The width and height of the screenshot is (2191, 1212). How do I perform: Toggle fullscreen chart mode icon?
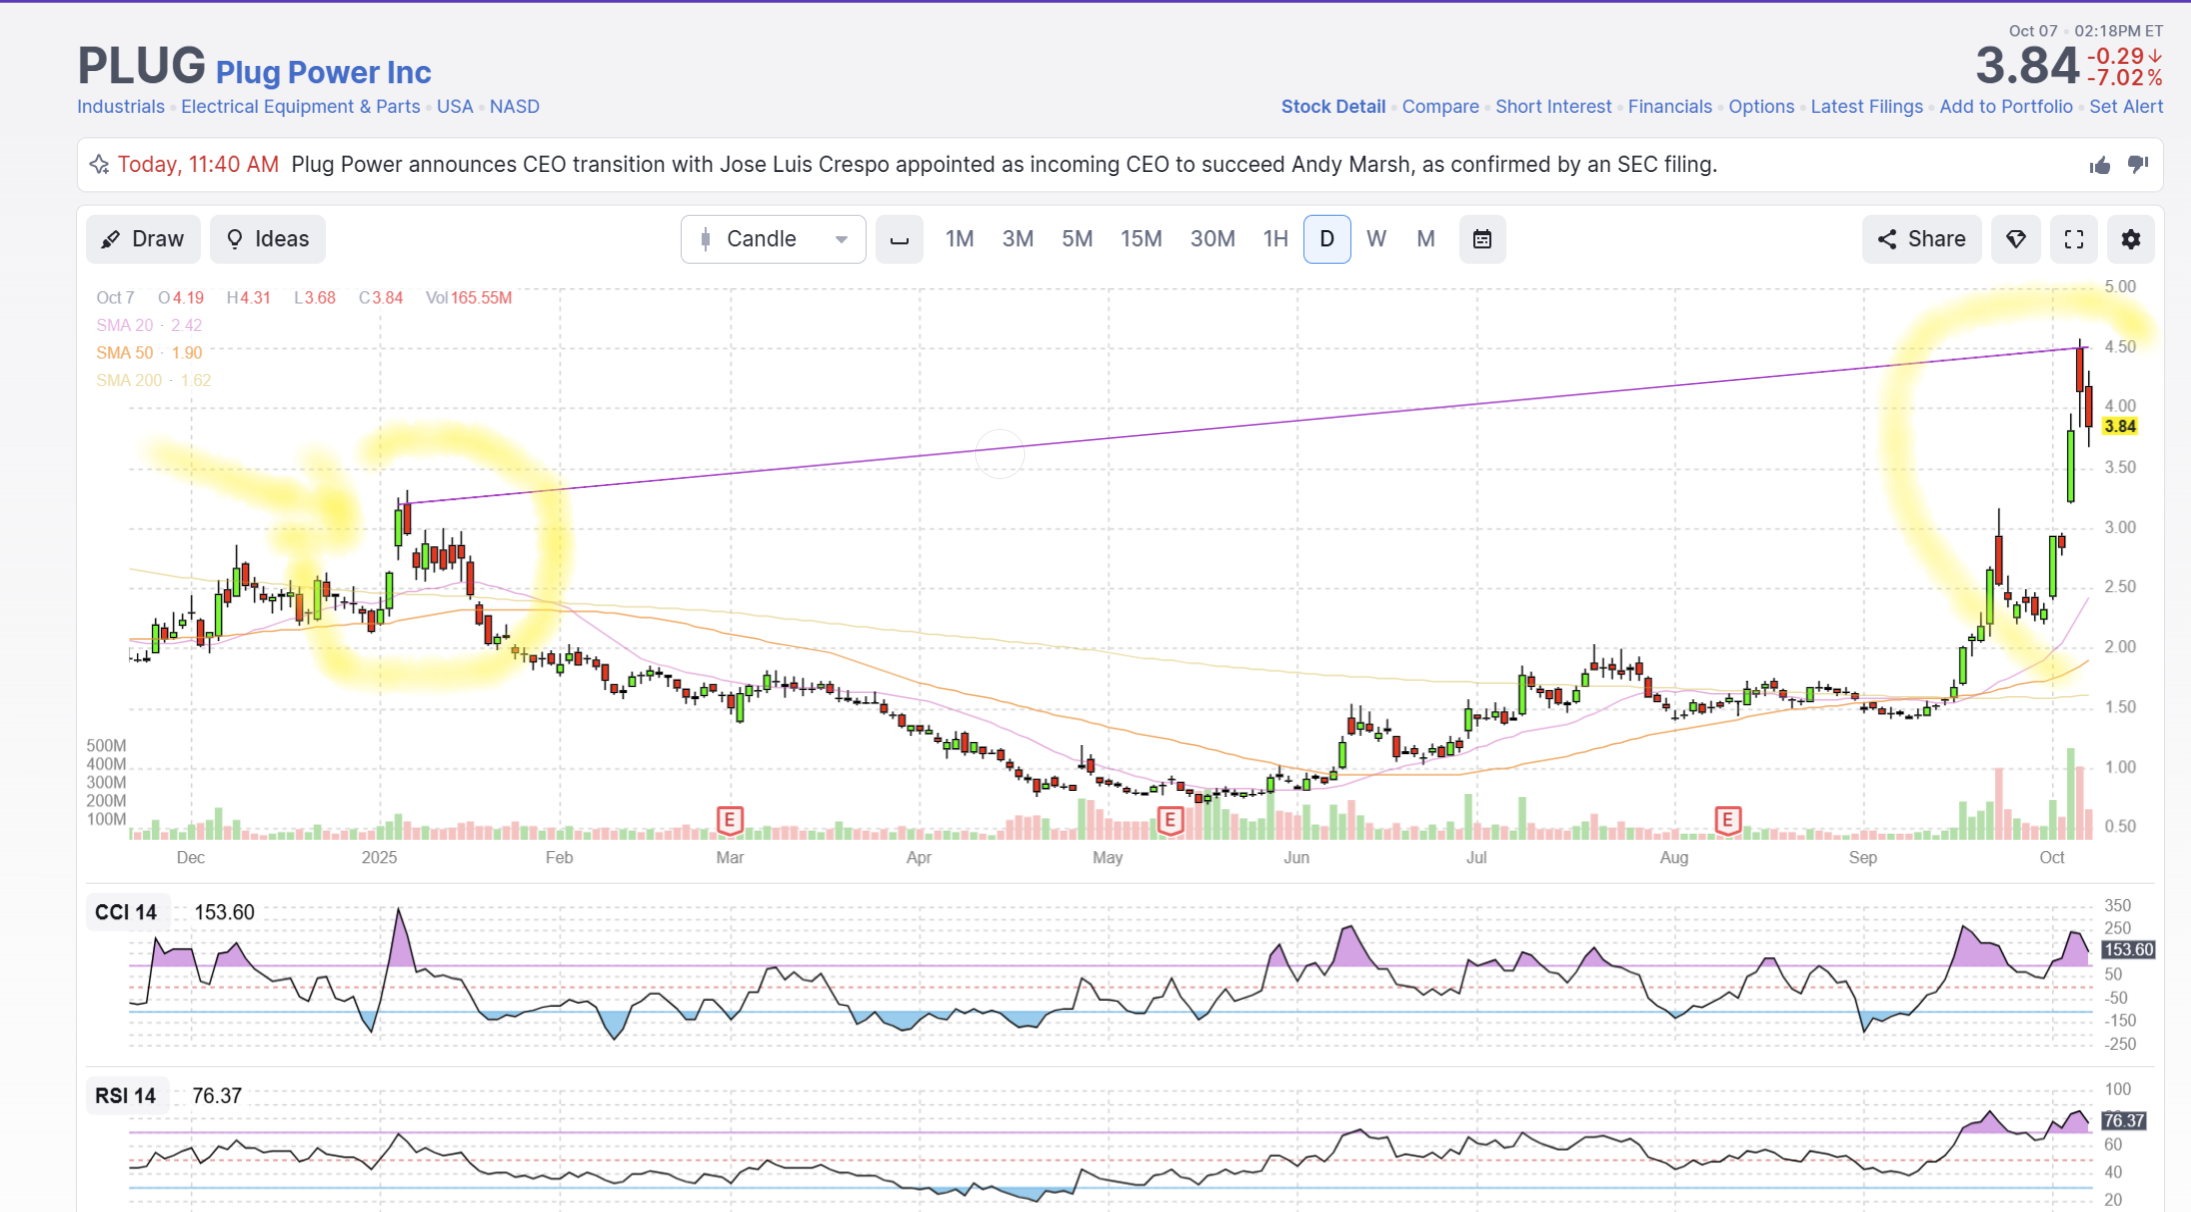coord(2074,239)
